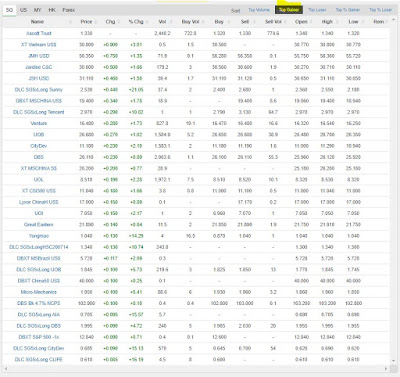Click the left arrow of horizontal scrollbar
The width and height of the screenshot is (400, 377).
5,369
